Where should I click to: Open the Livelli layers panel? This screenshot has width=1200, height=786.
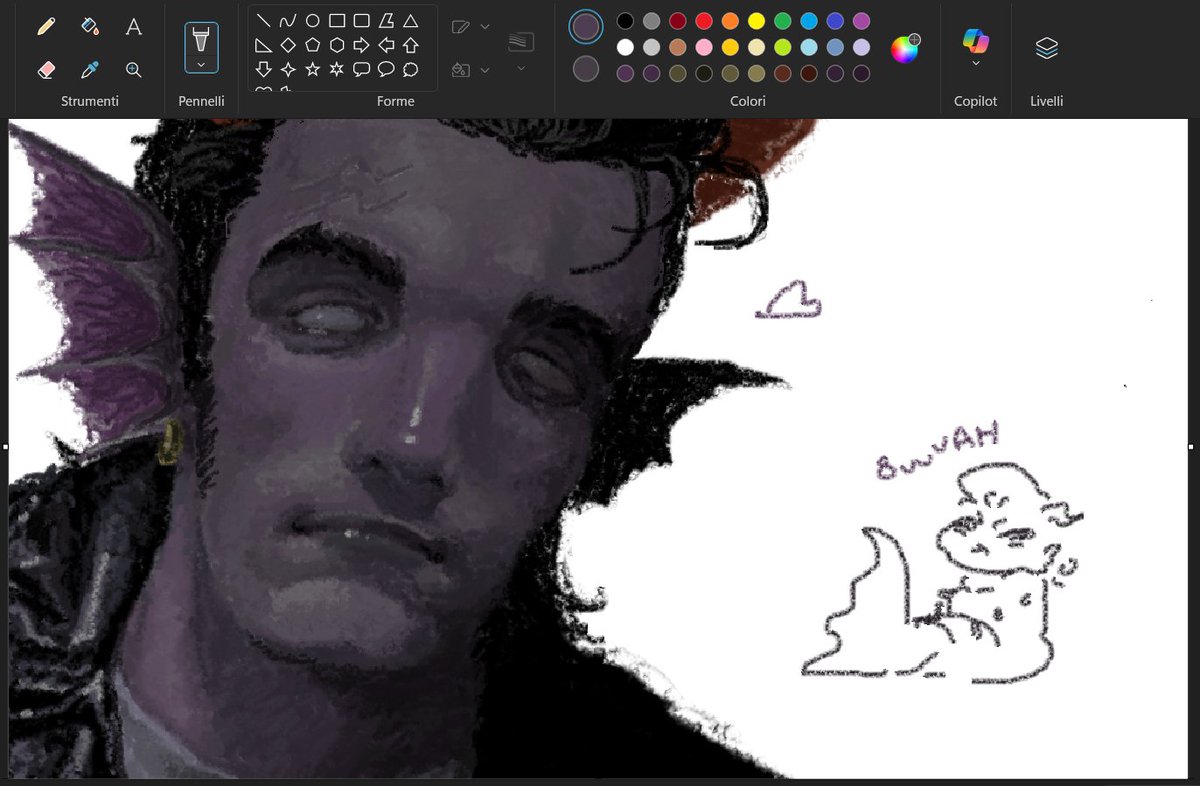point(1046,45)
